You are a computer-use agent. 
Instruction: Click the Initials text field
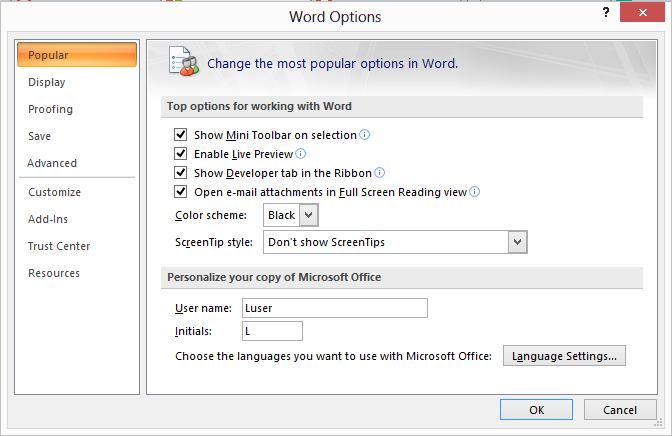coord(272,331)
